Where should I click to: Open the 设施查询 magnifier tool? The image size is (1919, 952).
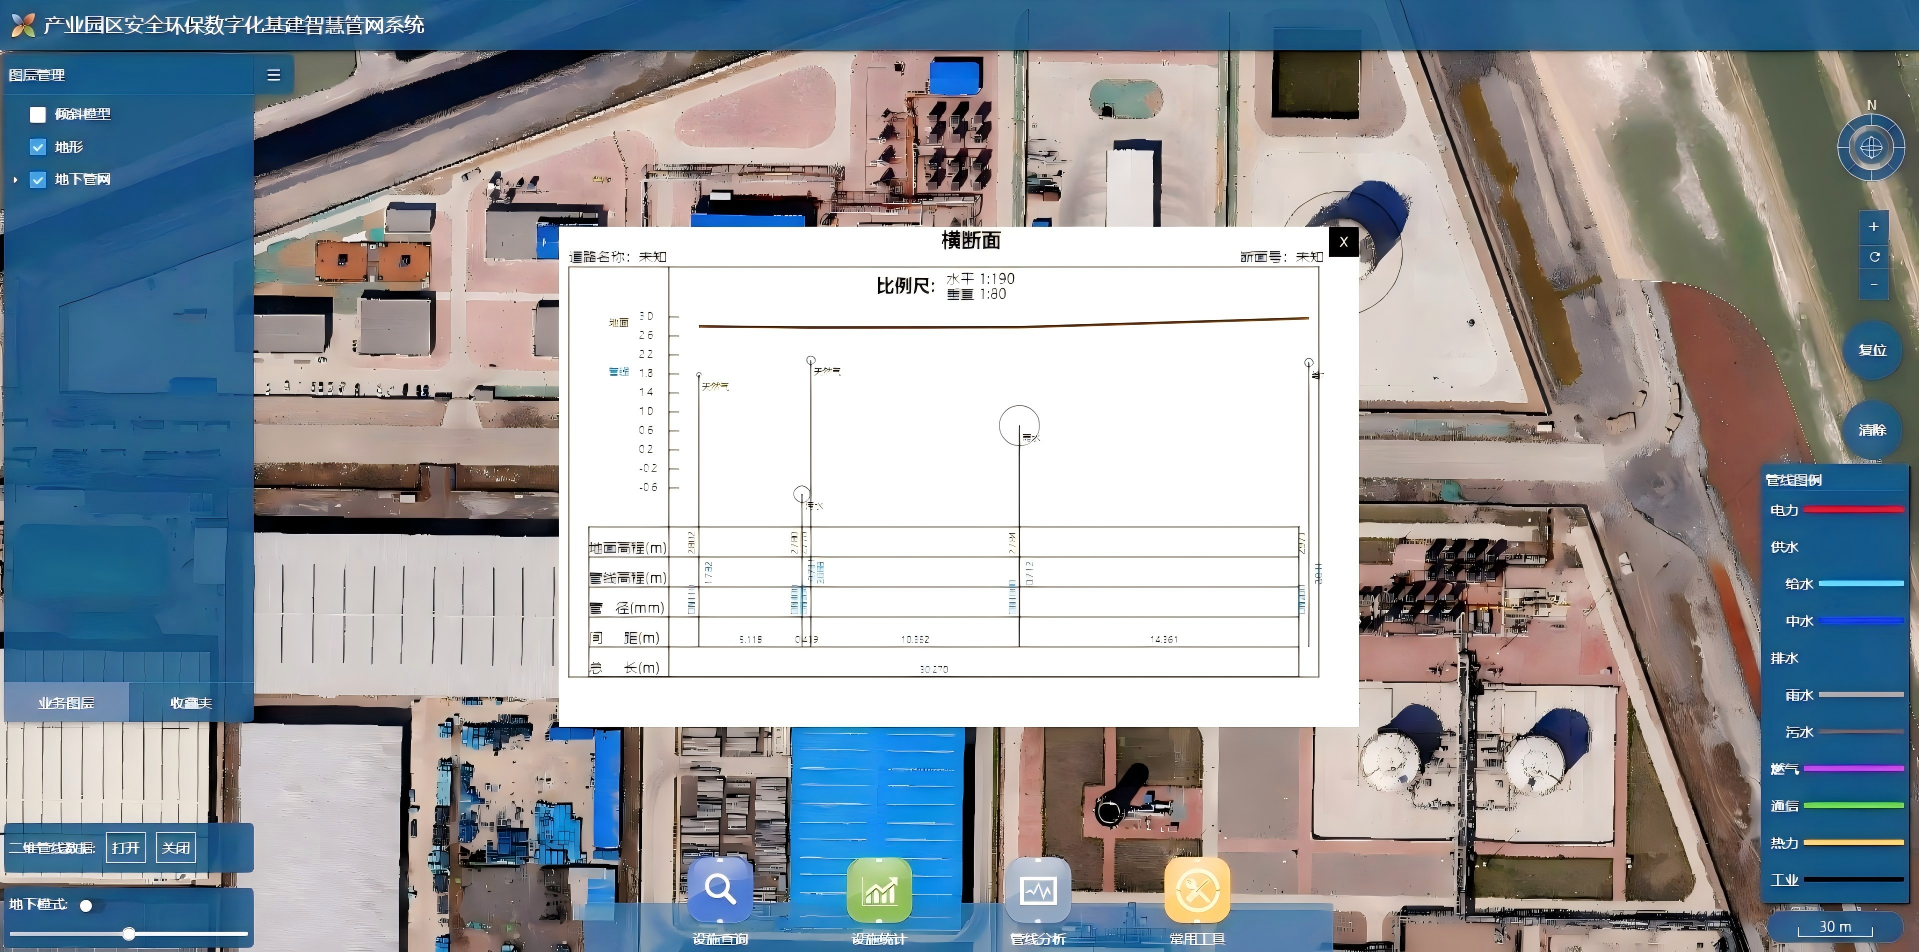pos(720,889)
